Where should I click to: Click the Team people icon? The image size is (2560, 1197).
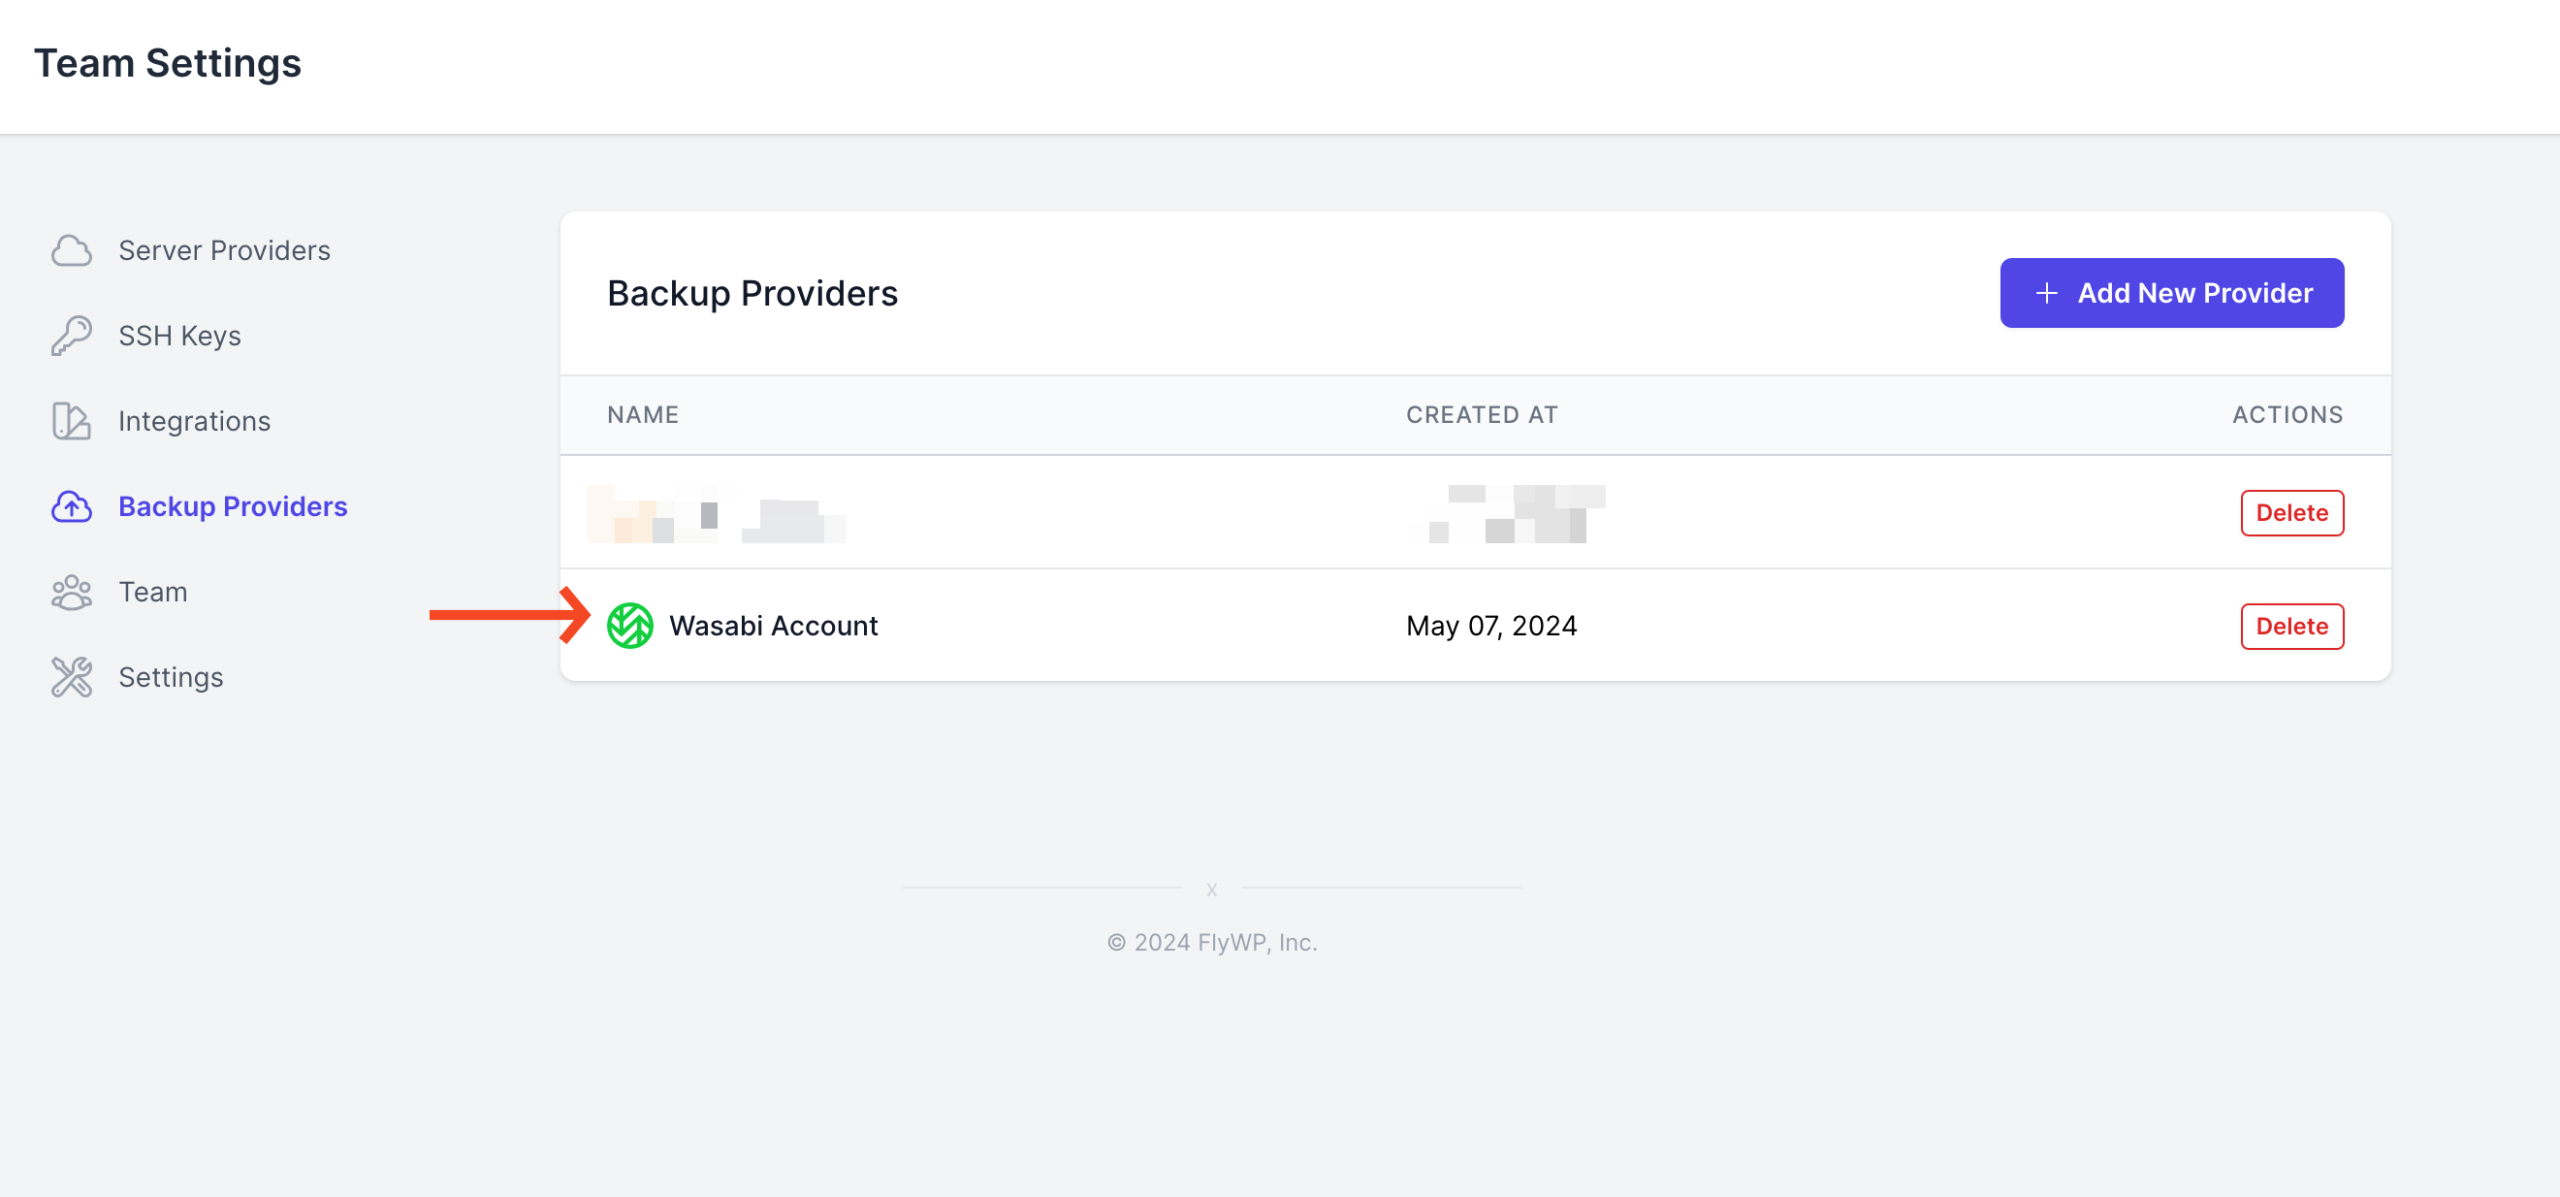71,592
